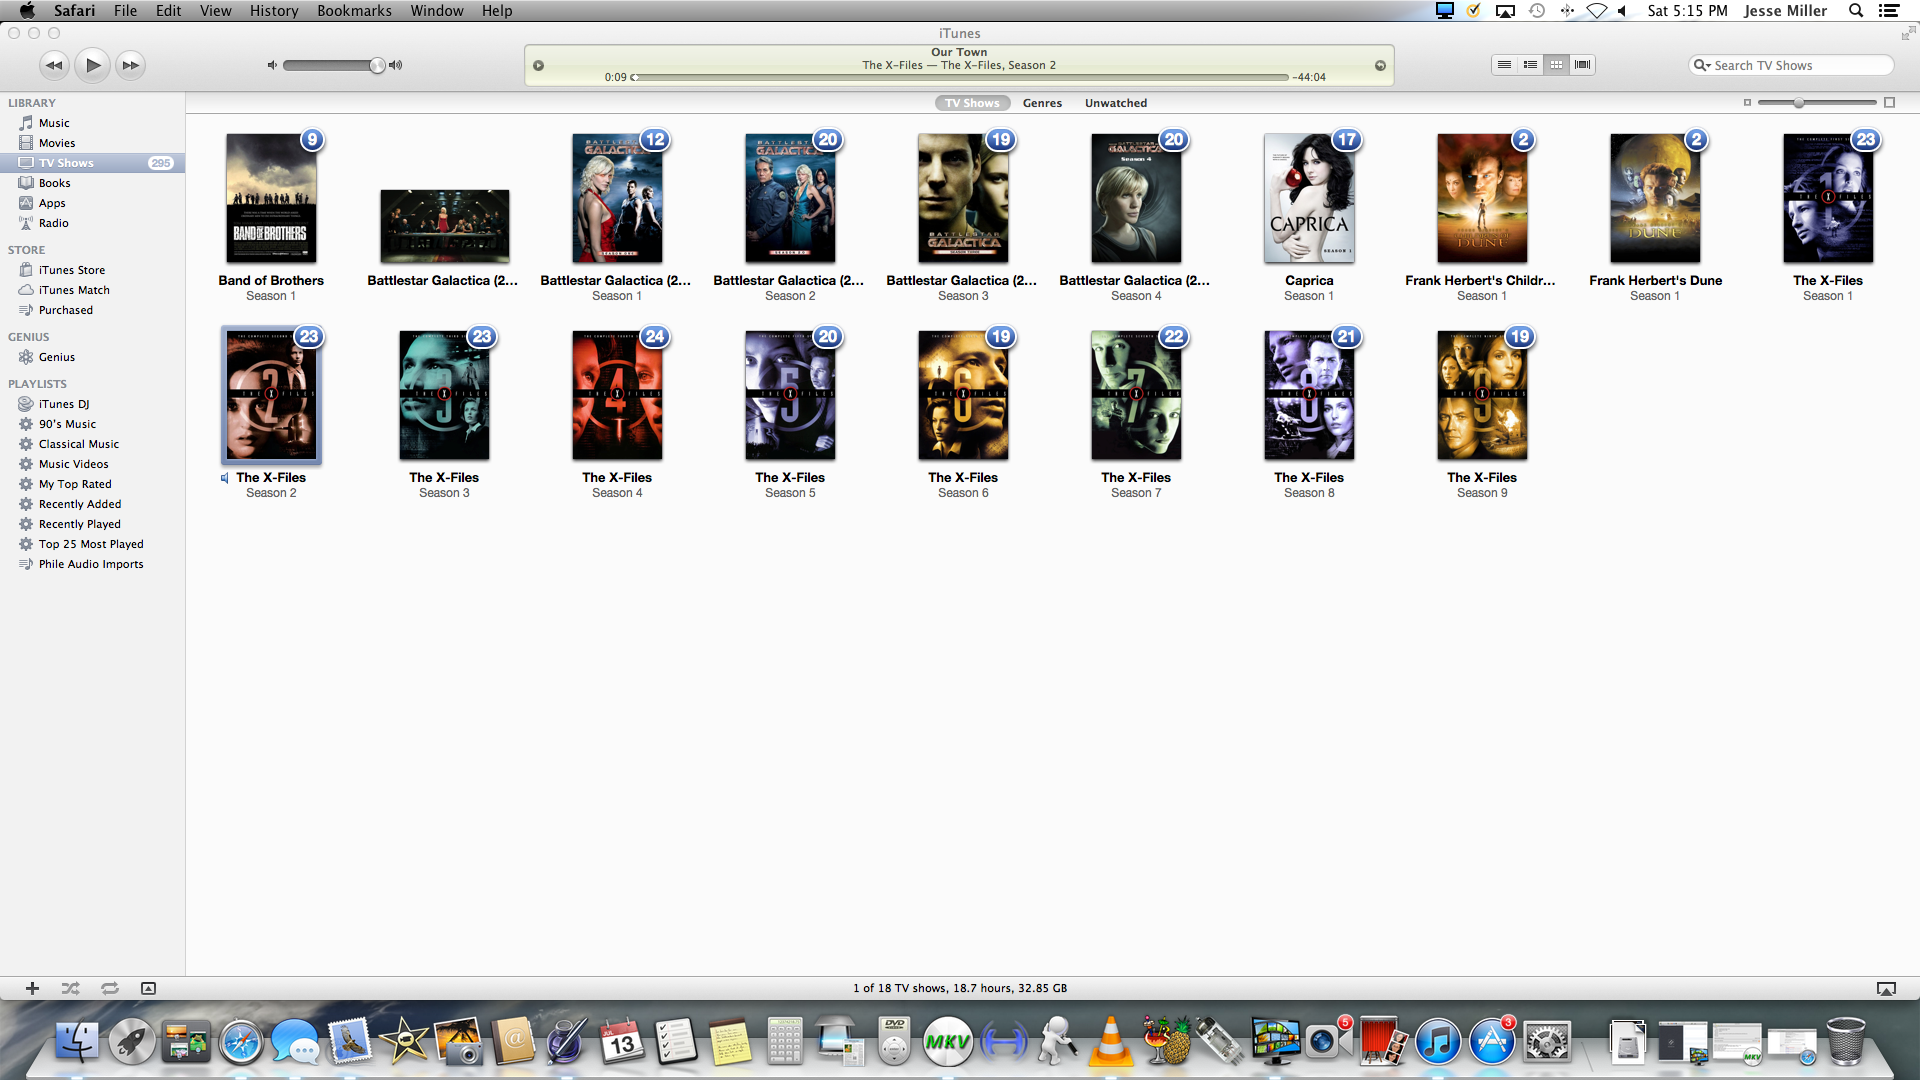Select iTunes DJ playlist

[92, 404]
